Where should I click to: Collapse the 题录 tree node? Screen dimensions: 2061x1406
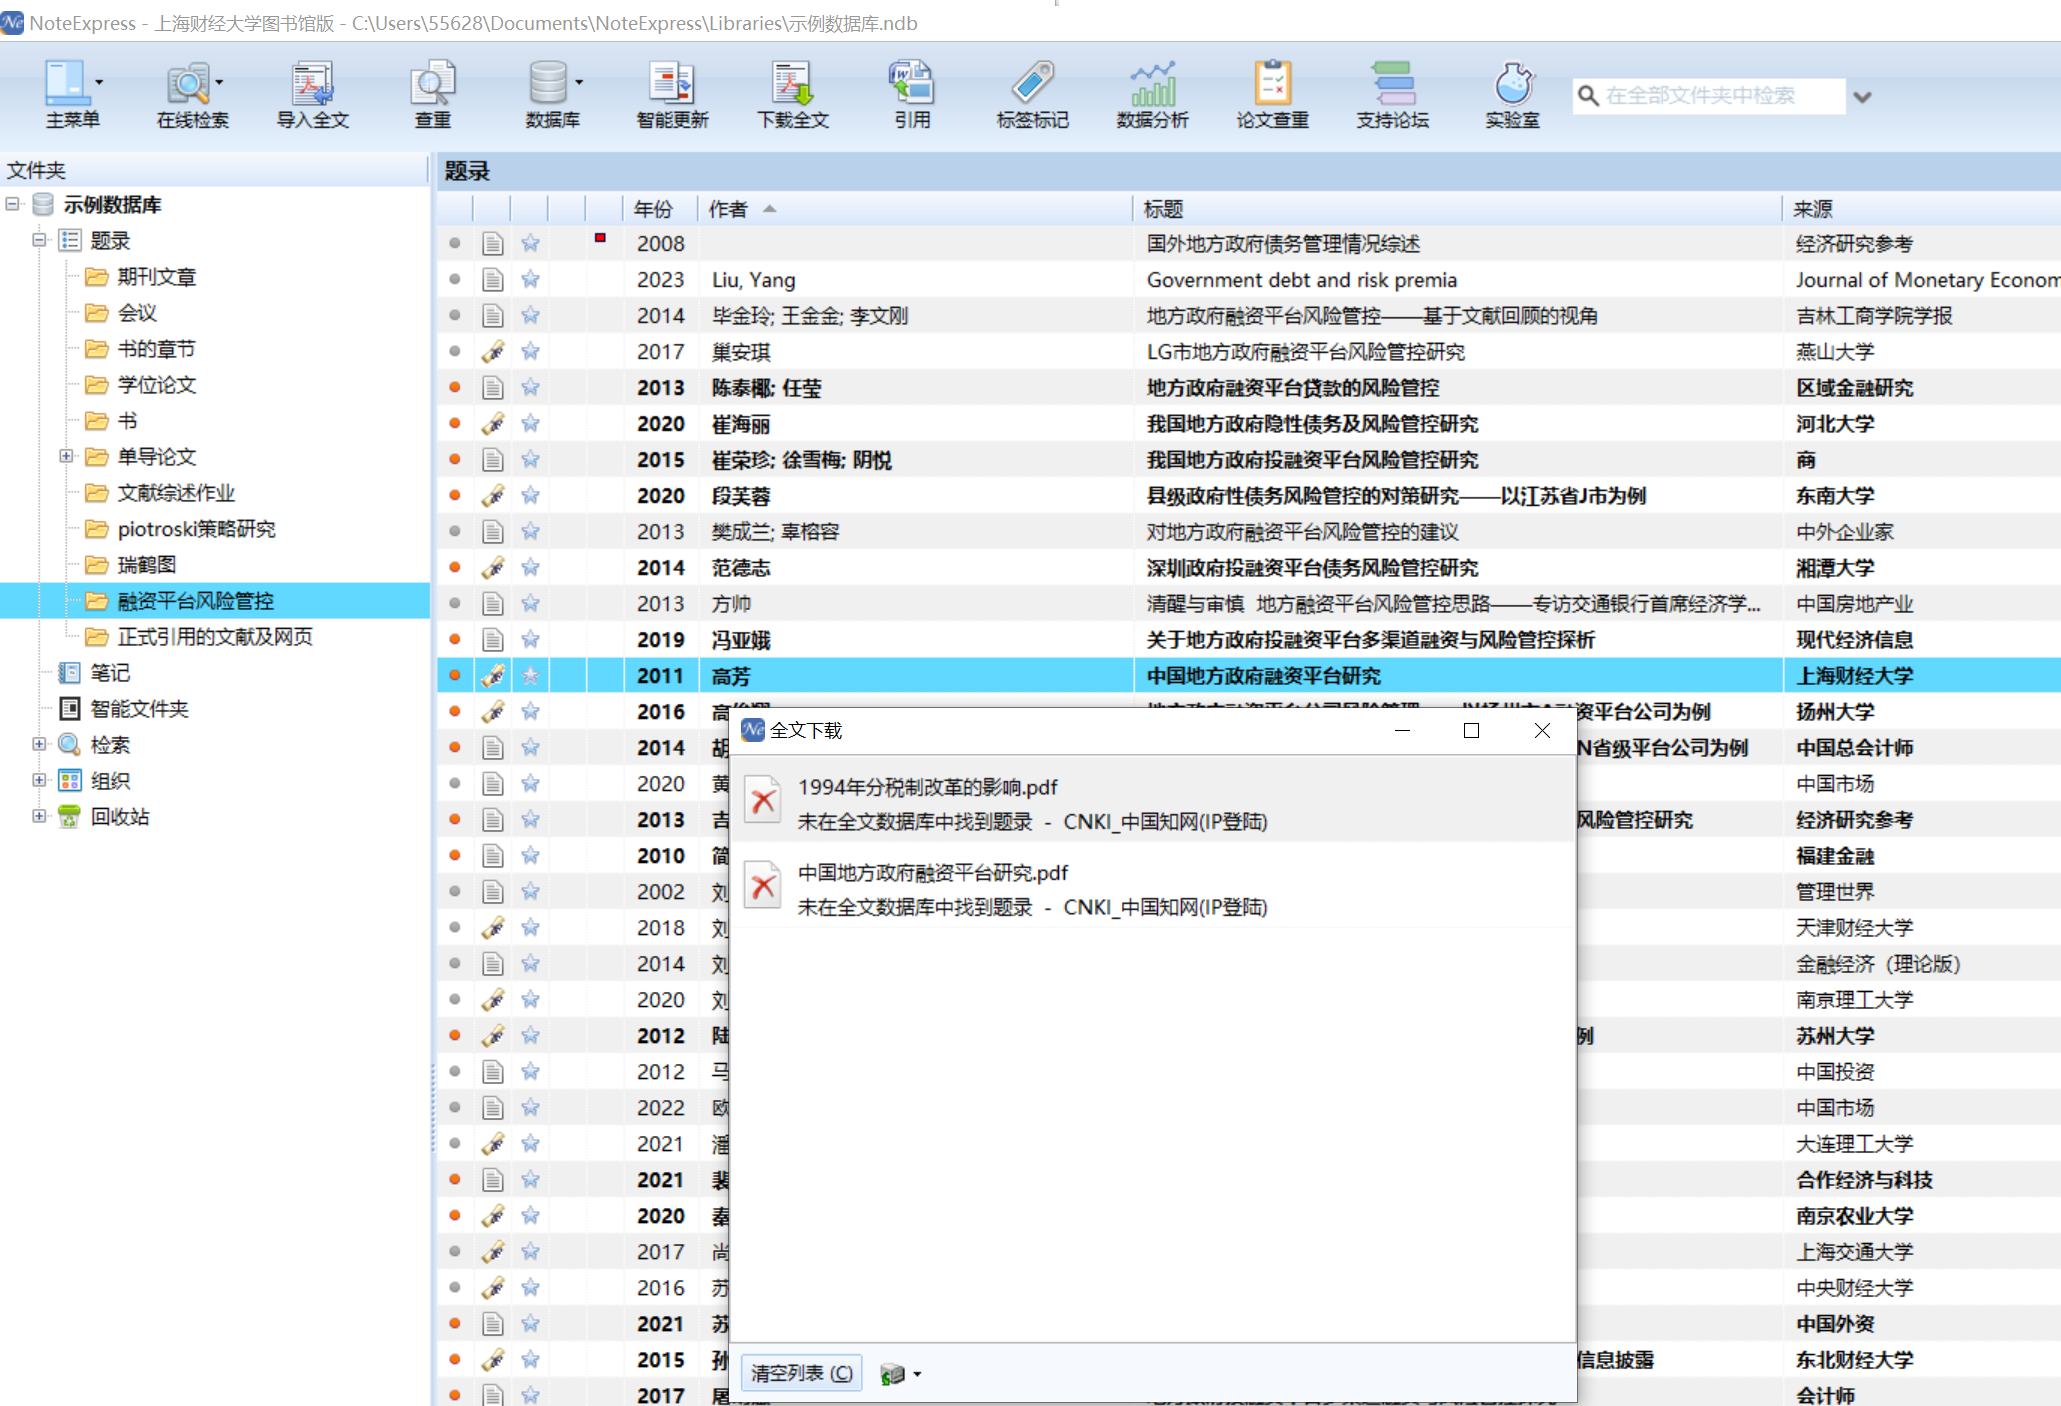point(39,240)
